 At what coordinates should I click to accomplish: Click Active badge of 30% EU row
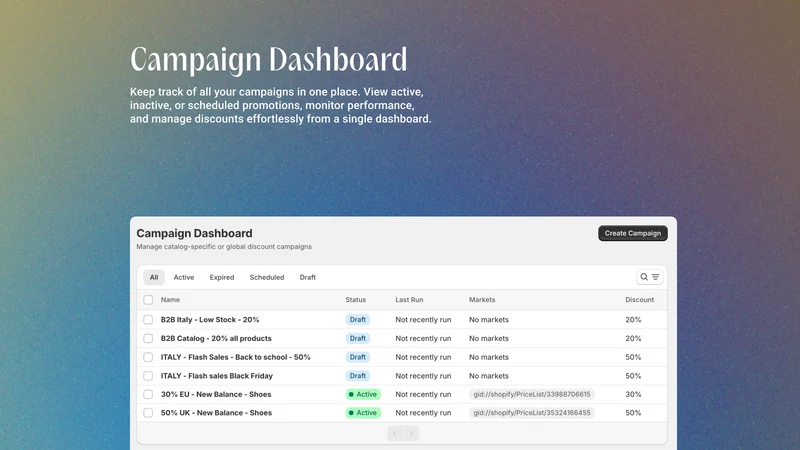coord(363,394)
